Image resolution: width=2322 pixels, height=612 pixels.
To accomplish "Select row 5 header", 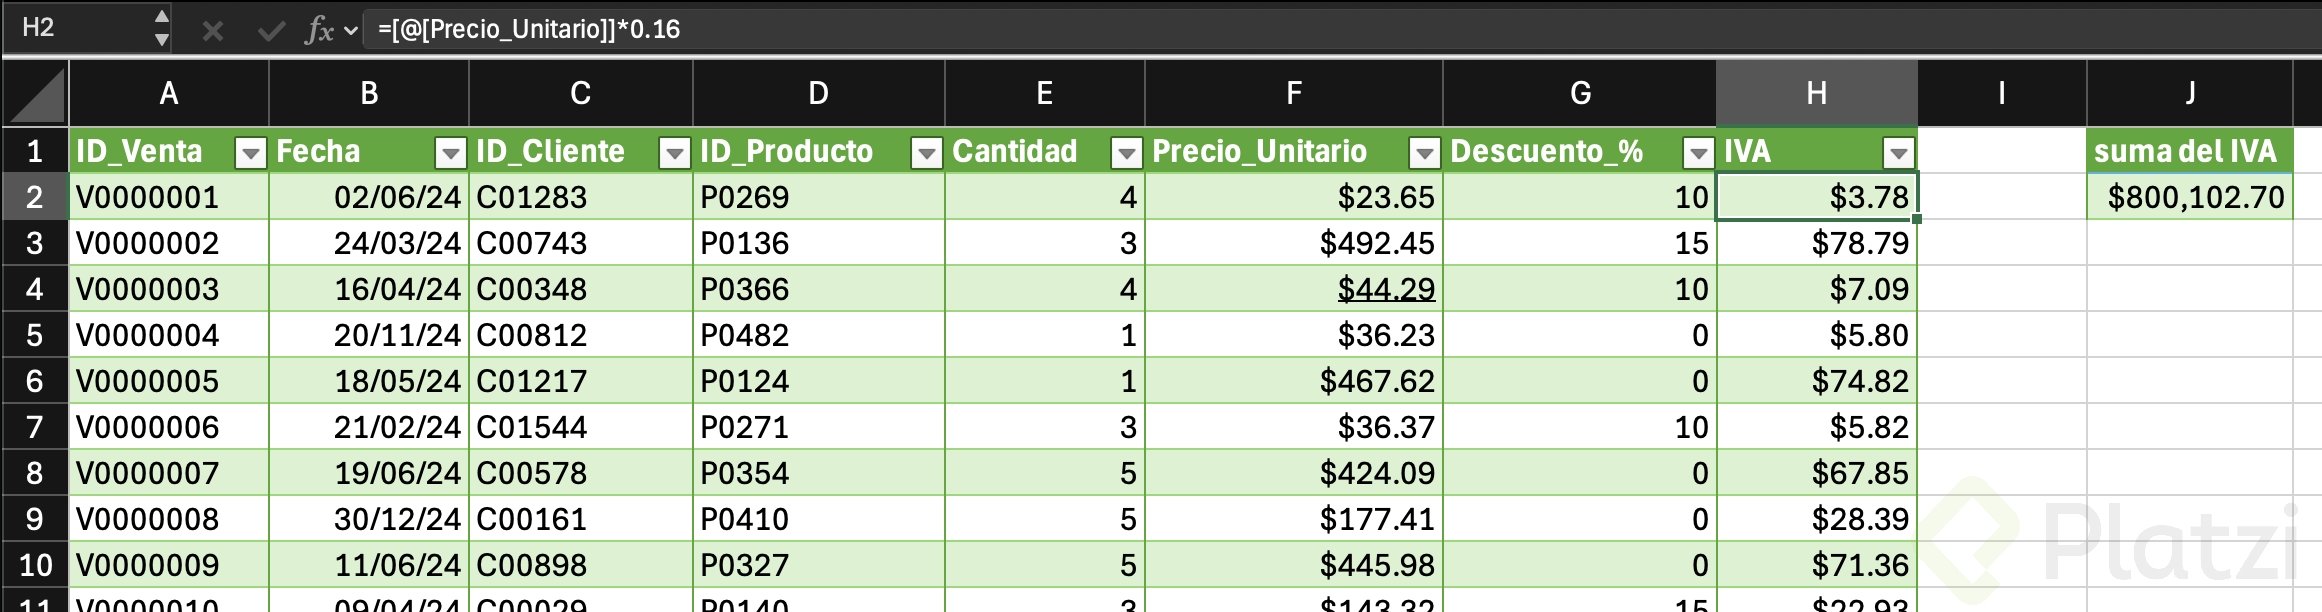I will click(35, 335).
